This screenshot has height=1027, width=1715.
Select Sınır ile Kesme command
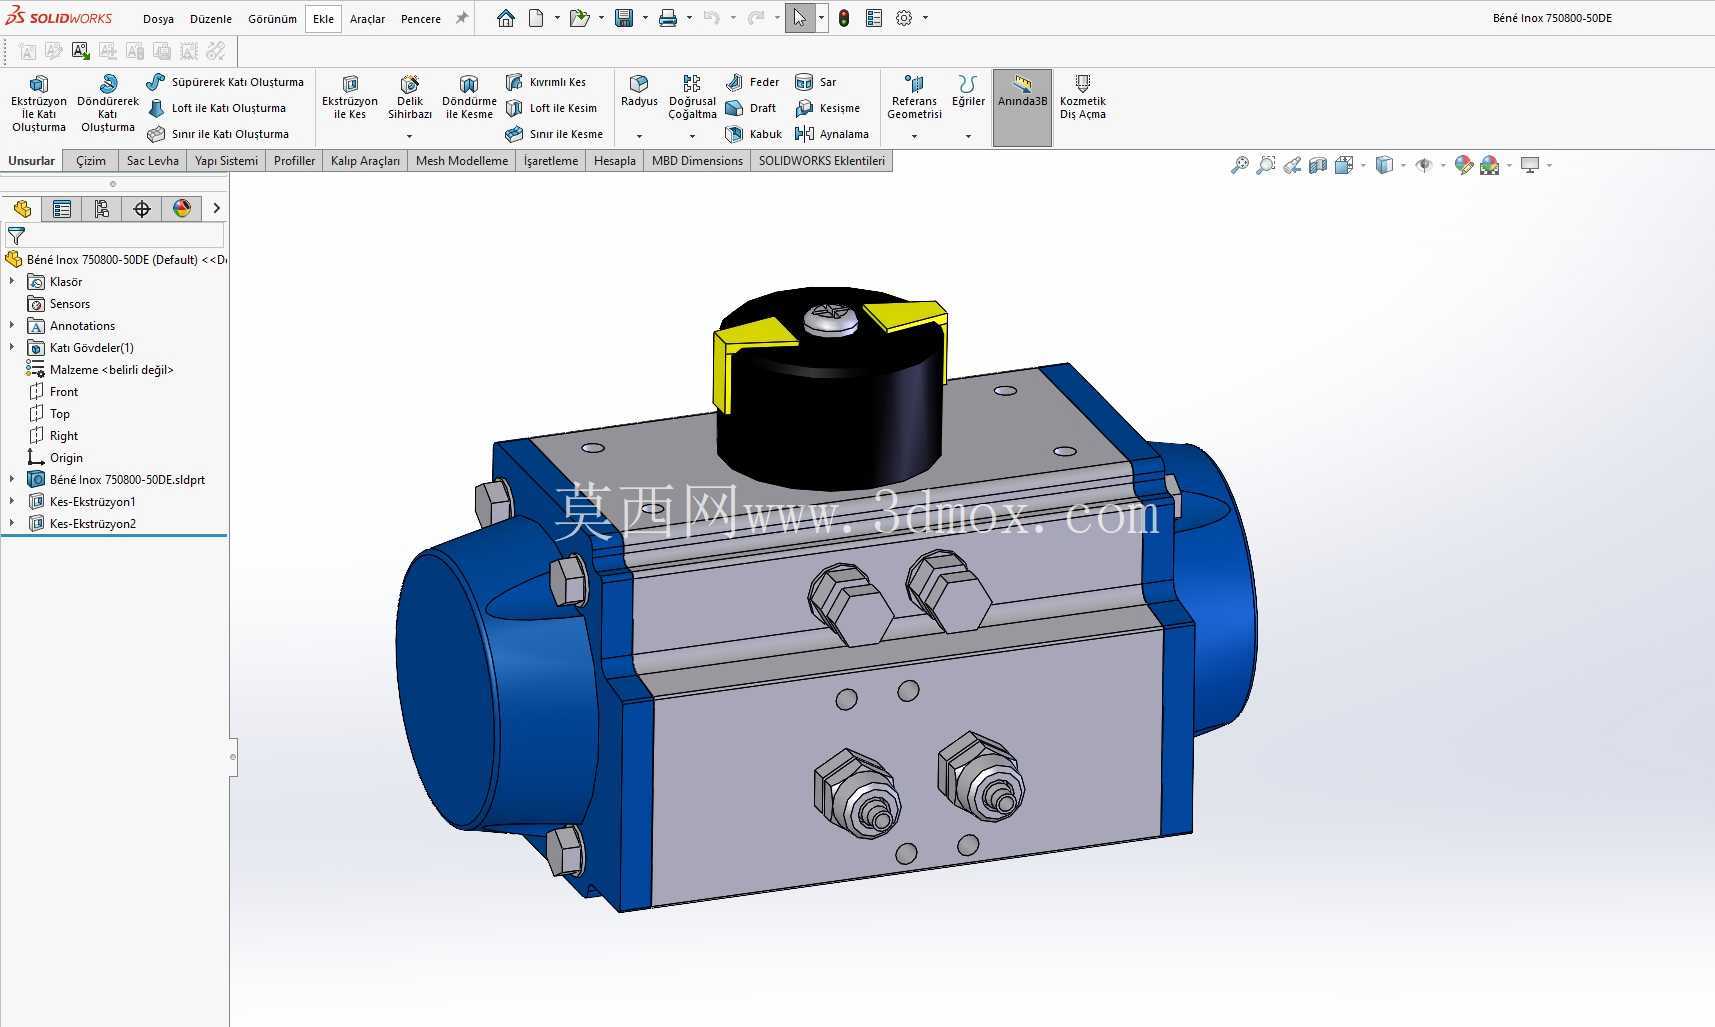554,134
